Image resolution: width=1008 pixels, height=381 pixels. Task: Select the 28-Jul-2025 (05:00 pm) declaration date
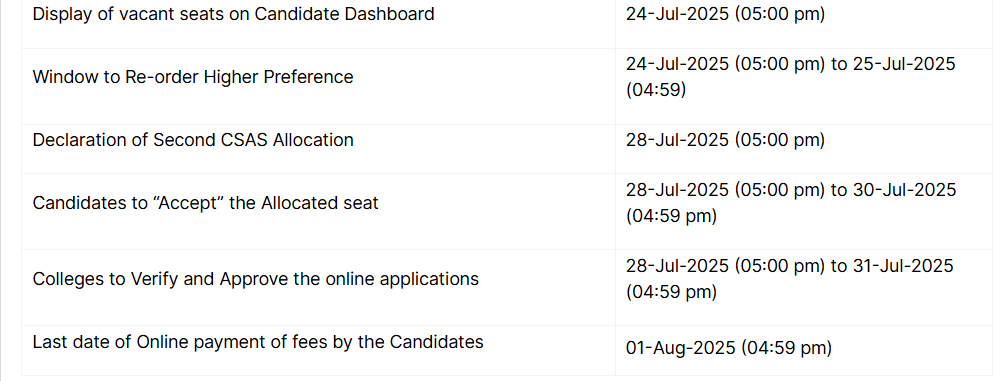(x=725, y=140)
